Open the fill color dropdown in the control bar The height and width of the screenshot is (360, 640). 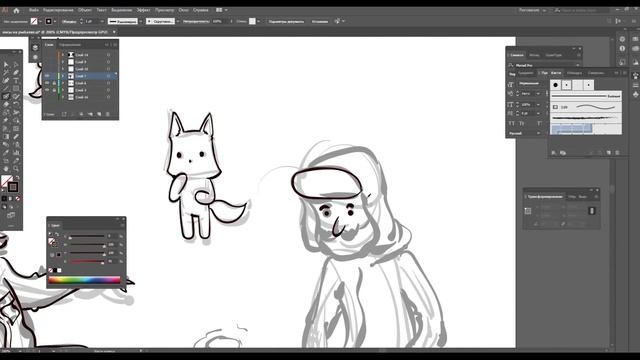tap(40, 21)
